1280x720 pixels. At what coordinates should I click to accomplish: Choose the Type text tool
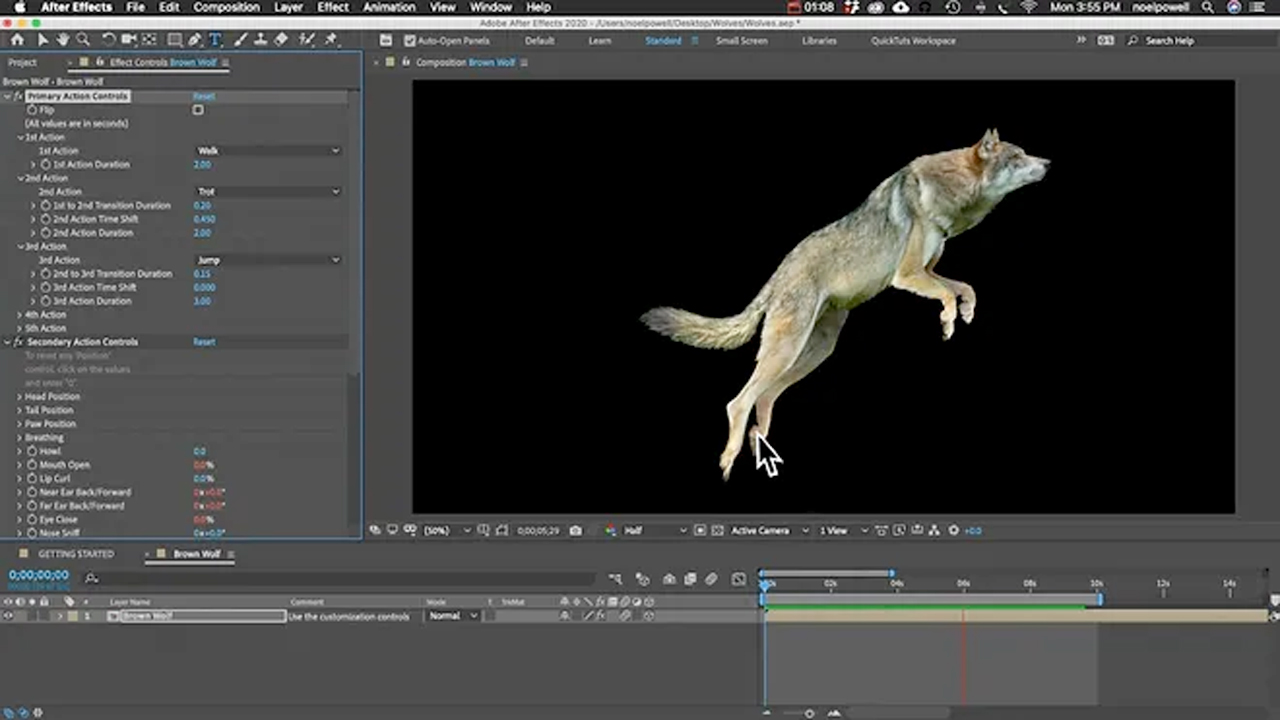[x=215, y=40]
